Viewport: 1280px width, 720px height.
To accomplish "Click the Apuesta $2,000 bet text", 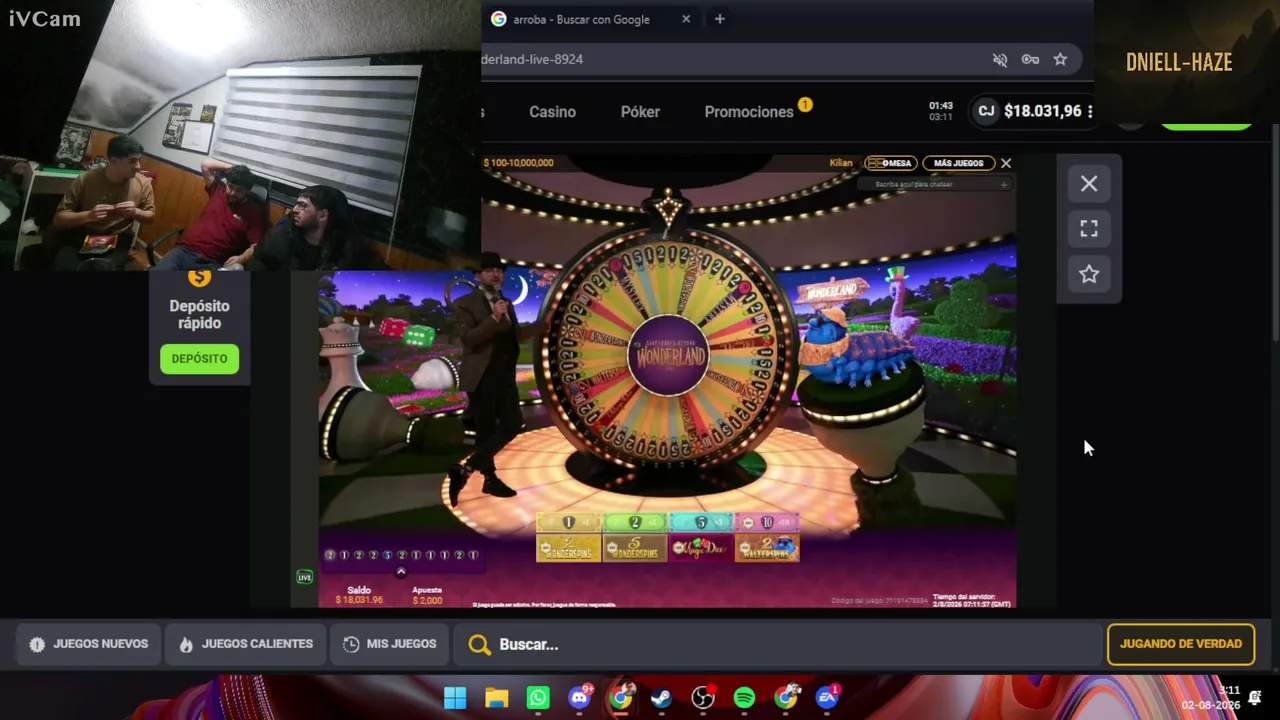I will coord(427,595).
